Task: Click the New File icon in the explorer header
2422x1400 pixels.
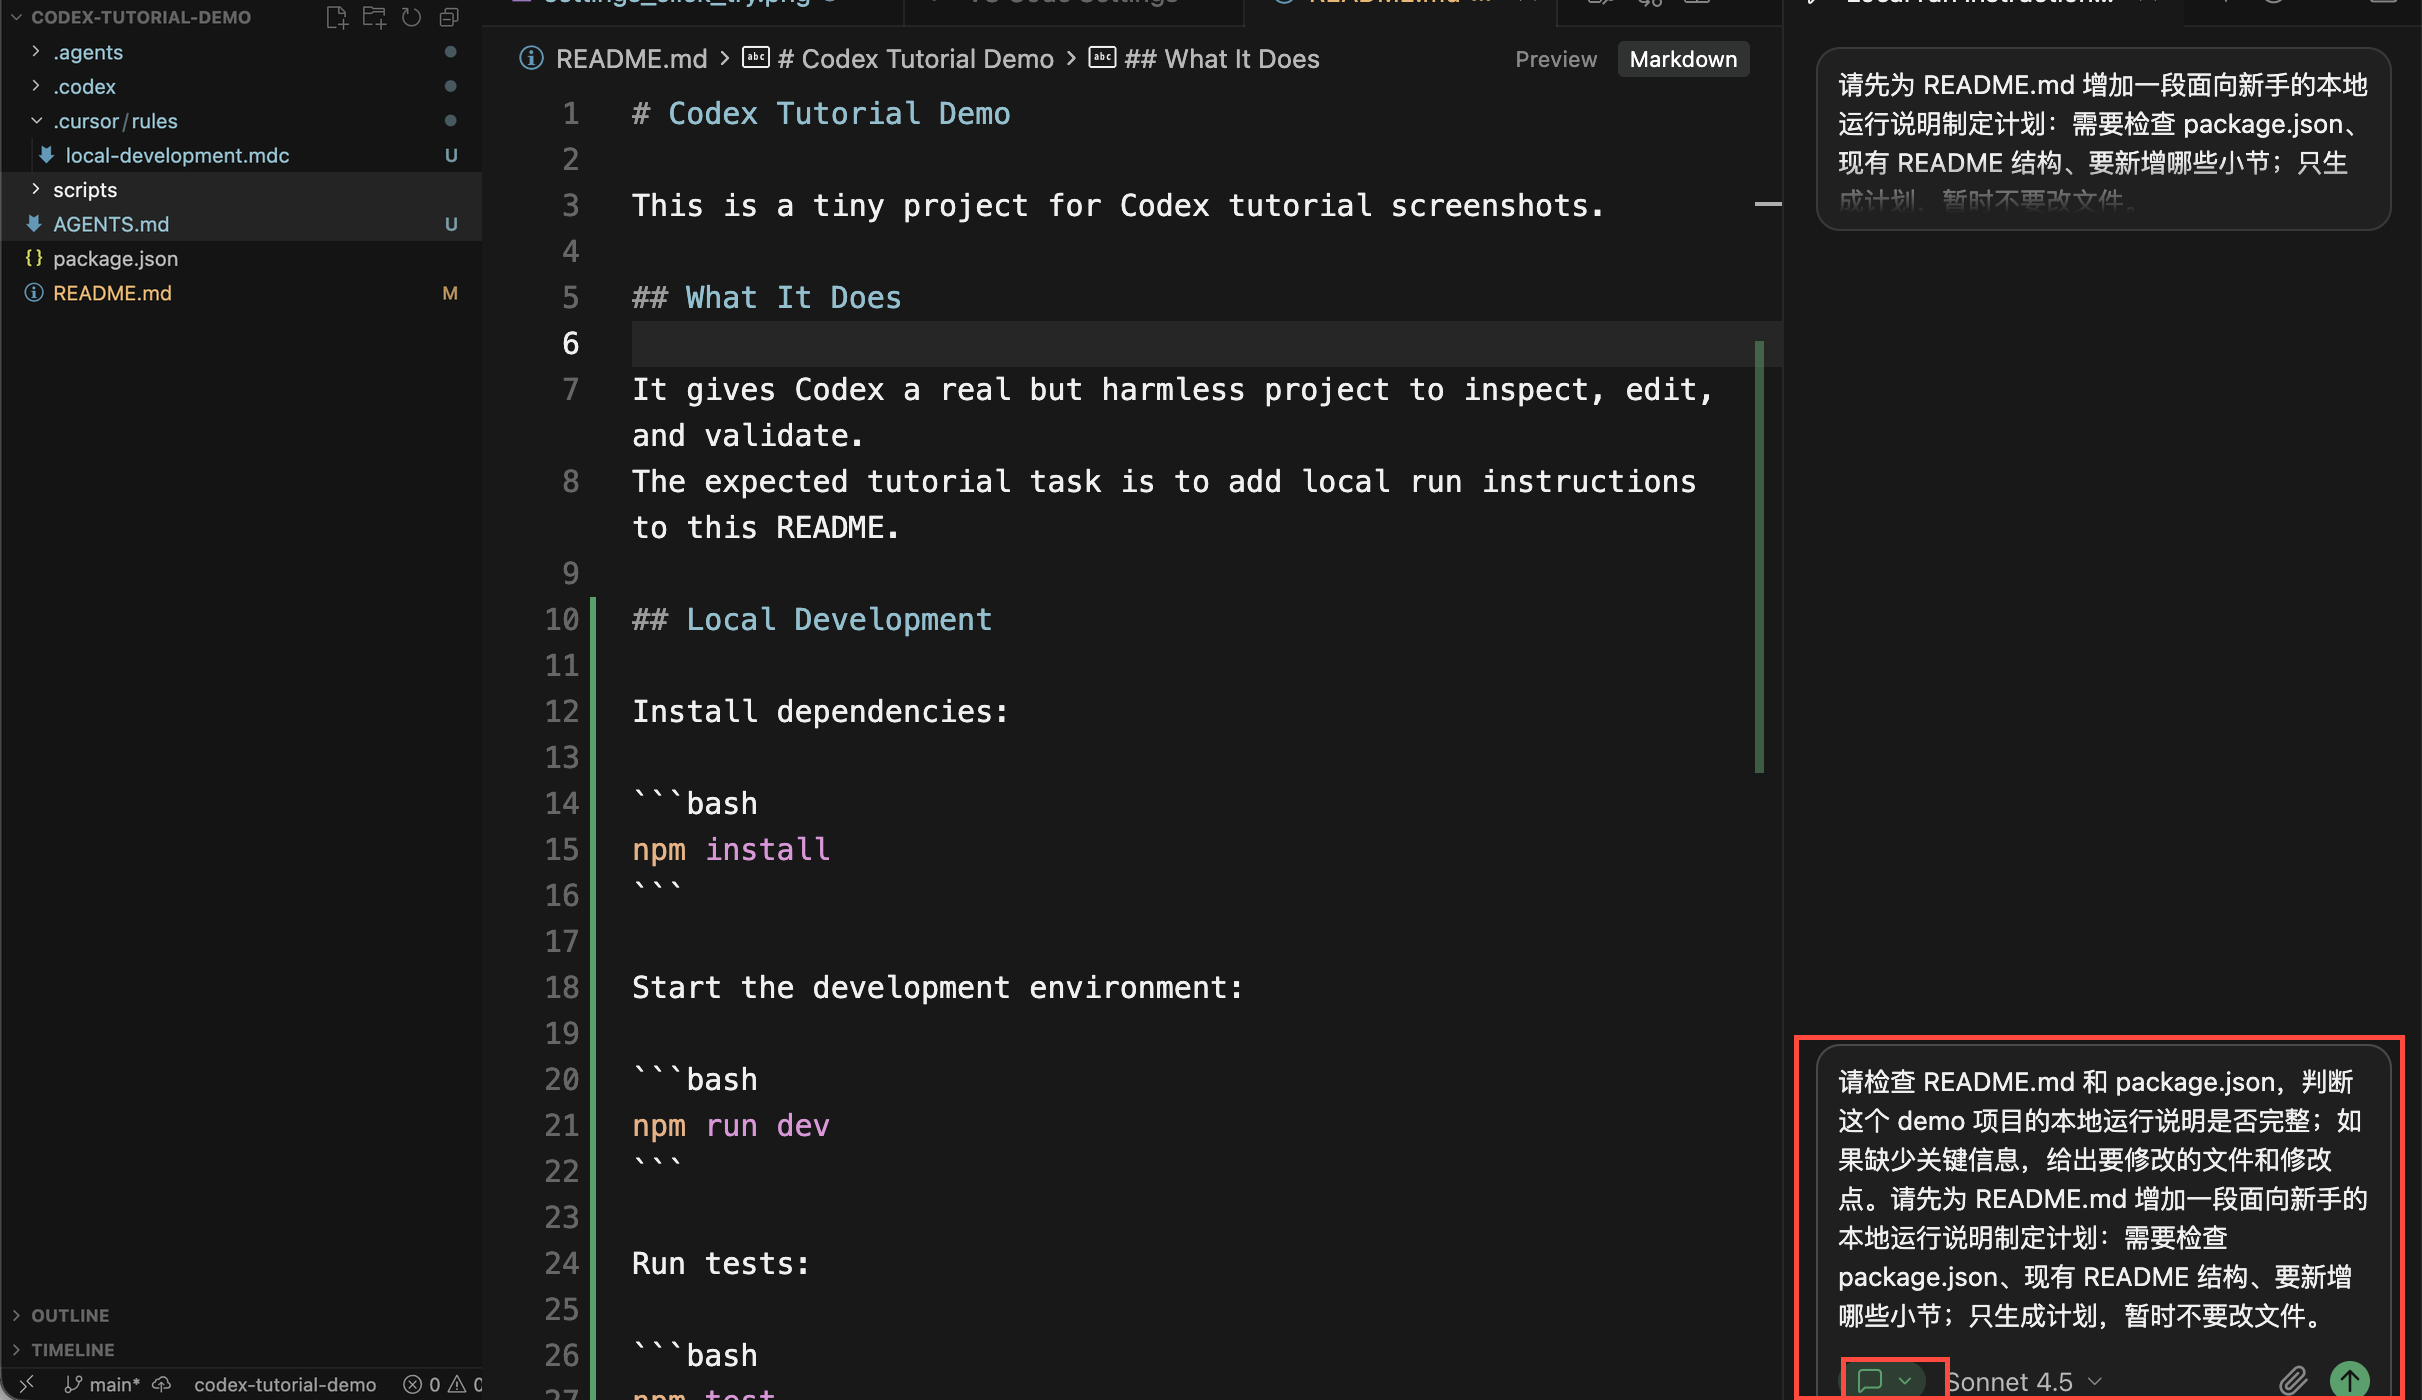Action: [x=337, y=17]
